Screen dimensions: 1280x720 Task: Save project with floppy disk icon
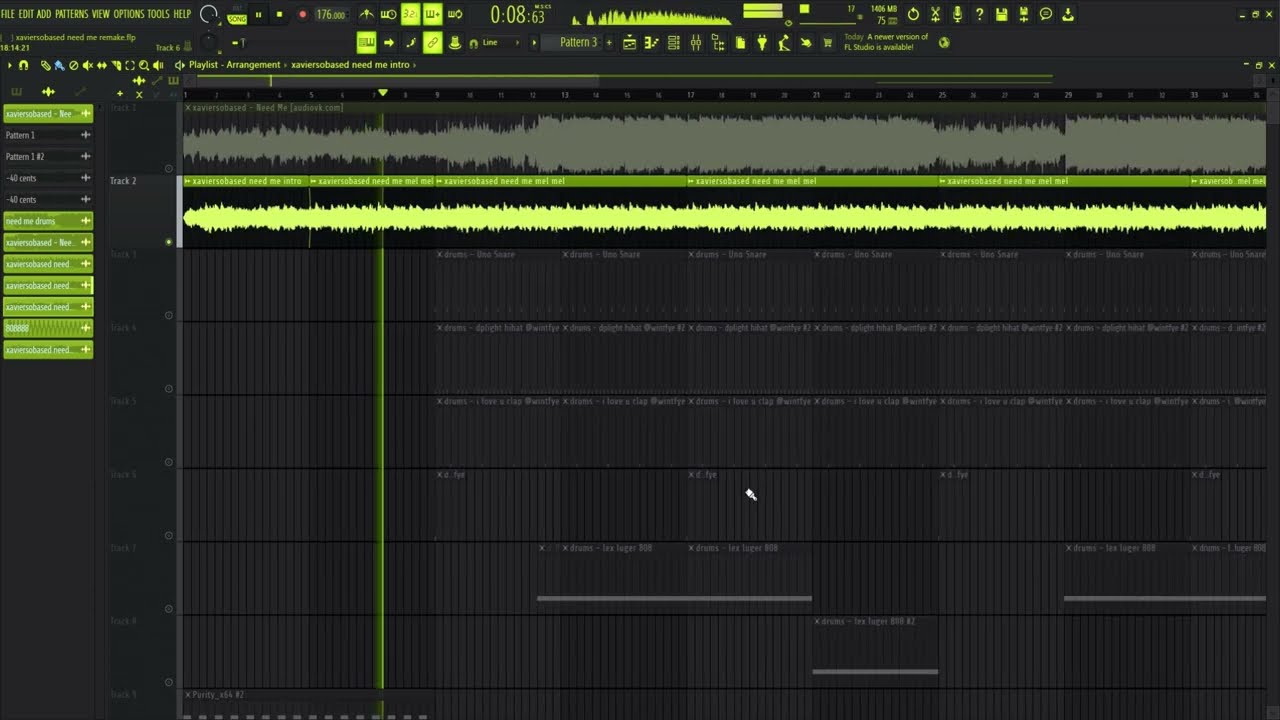[x=1001, y=14]
